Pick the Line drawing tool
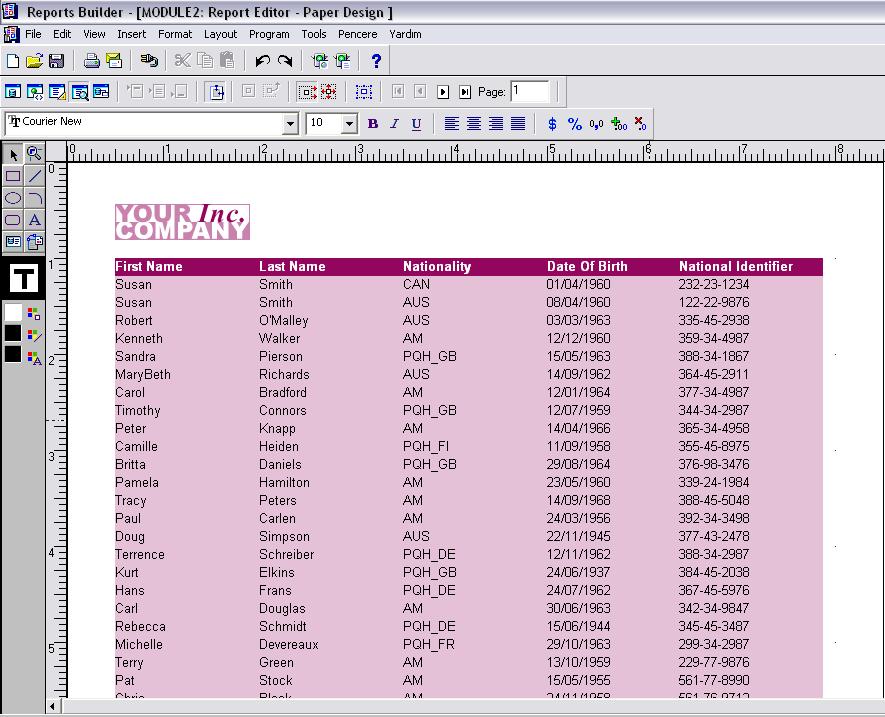This screenshot has width=885, height=717. point(34,176)
